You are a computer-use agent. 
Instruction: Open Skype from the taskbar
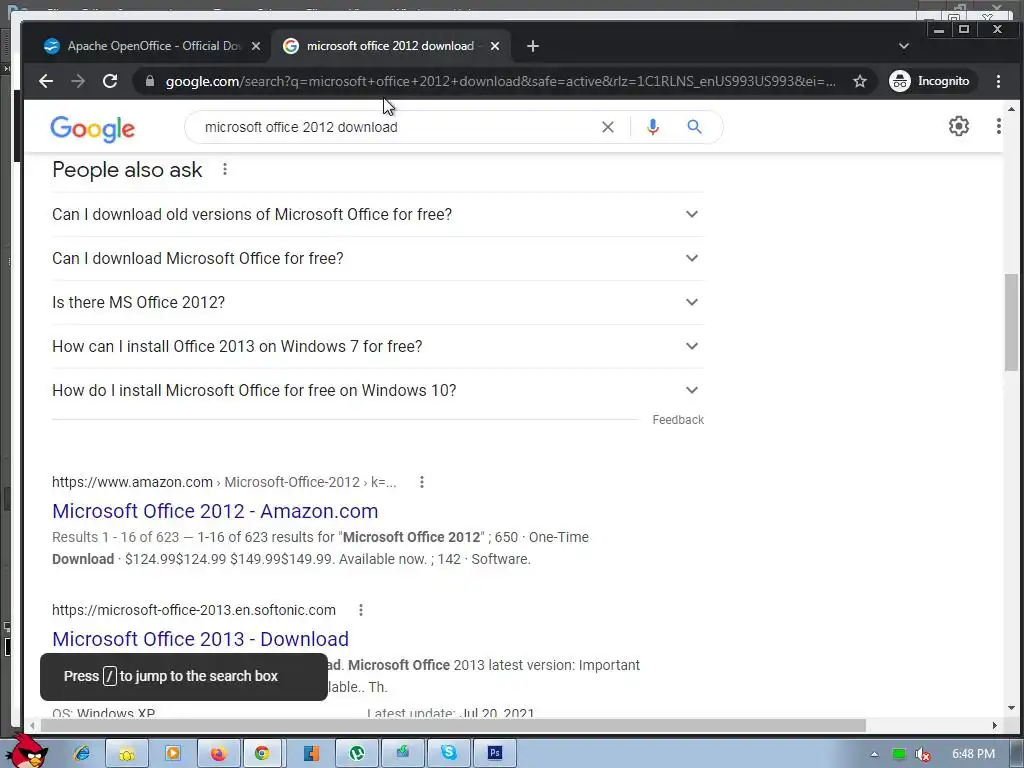pyautogui.click(x=449, y=753)
